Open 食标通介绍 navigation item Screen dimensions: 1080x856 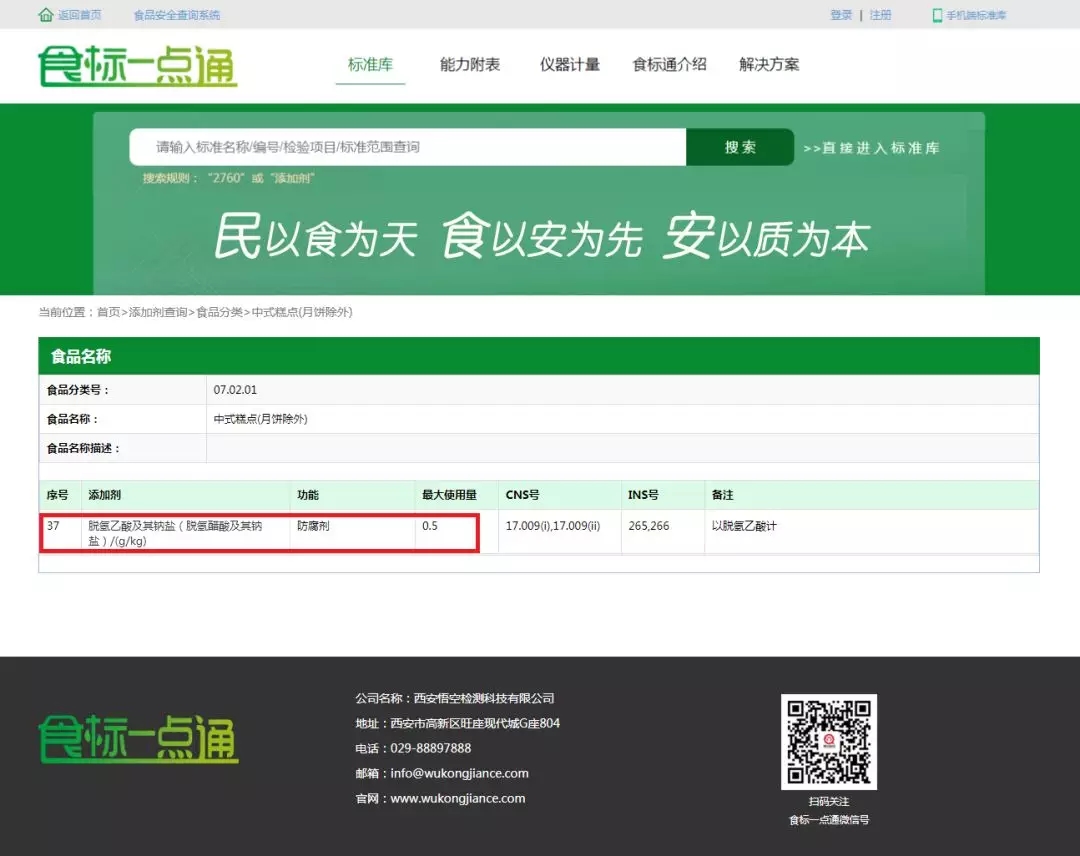coord(669,65)
